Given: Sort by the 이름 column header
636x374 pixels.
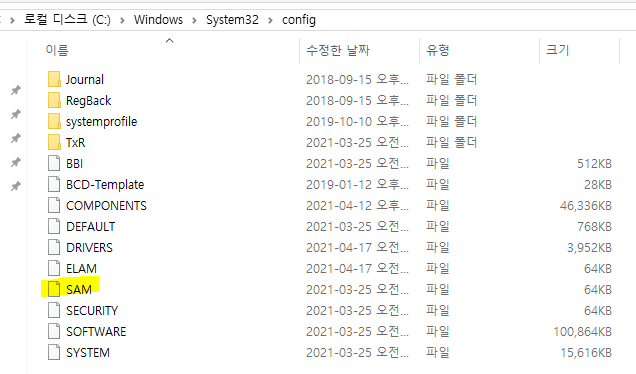Looking at the screenshot, I should (x=57, y=50).
